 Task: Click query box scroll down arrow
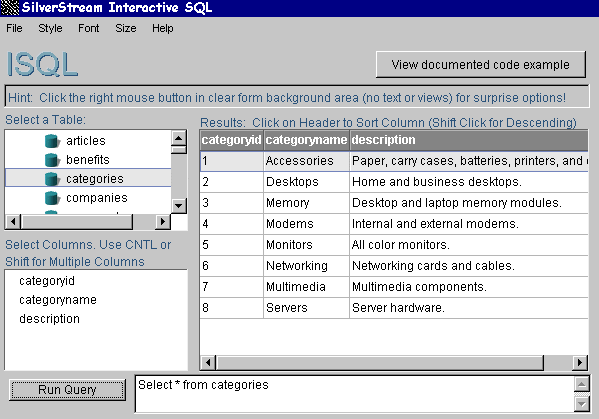click(582, 404)
